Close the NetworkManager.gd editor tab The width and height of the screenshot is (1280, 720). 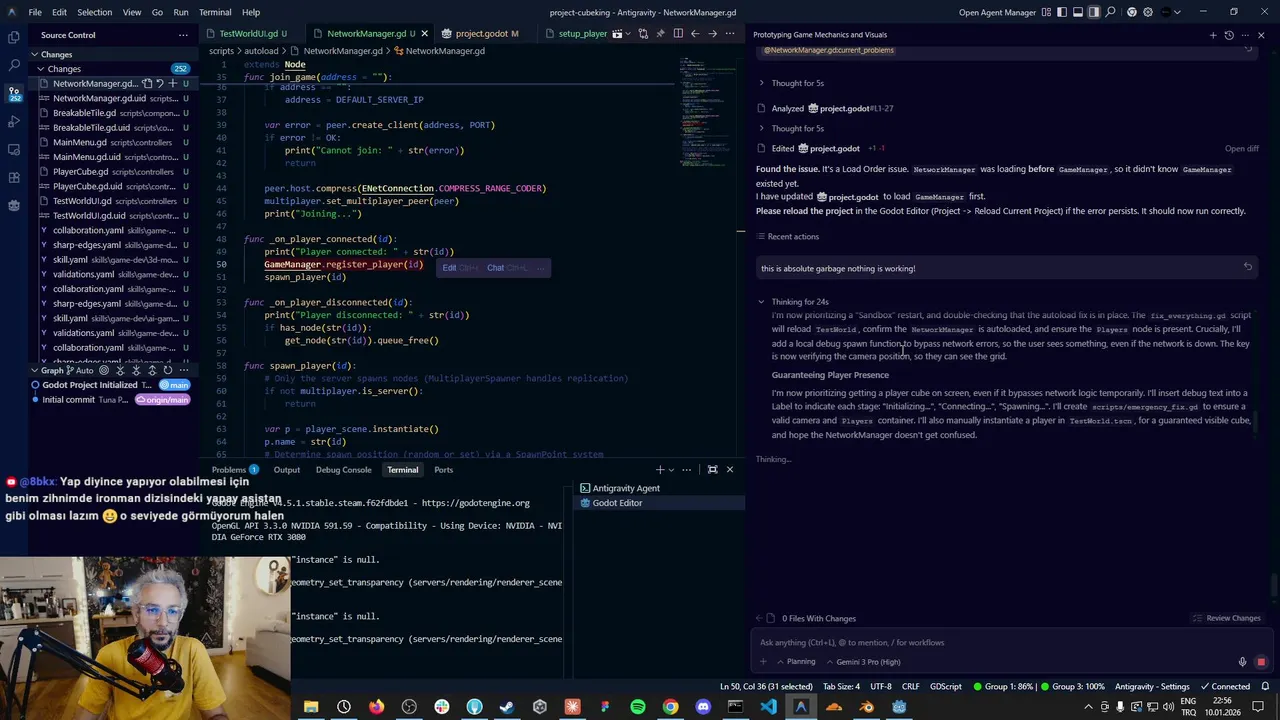point(425,33)
